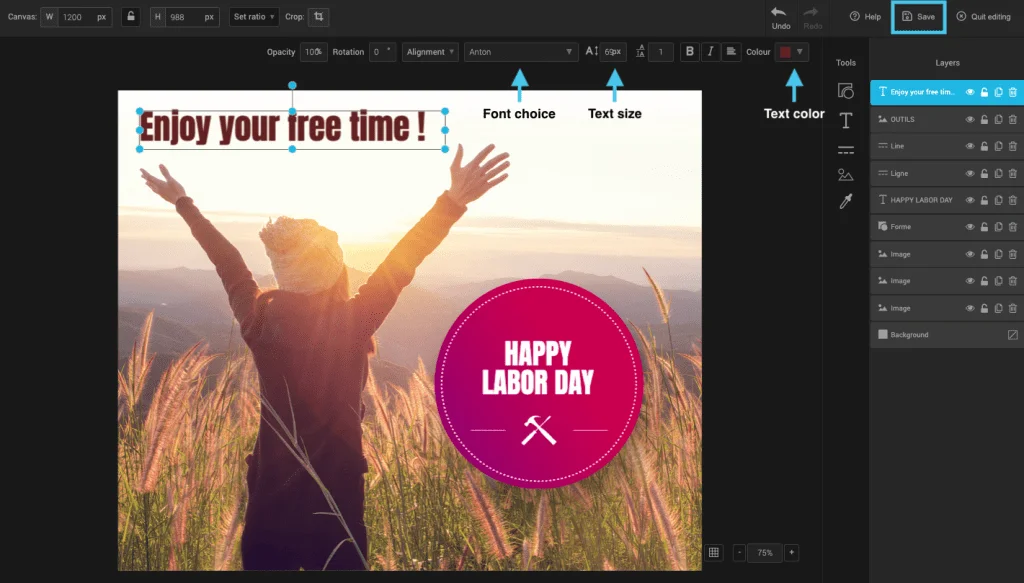This screenshot has width=1024, height=583.
Task: Click the crop icon in top bar
Action: click(x=319, y=16)
